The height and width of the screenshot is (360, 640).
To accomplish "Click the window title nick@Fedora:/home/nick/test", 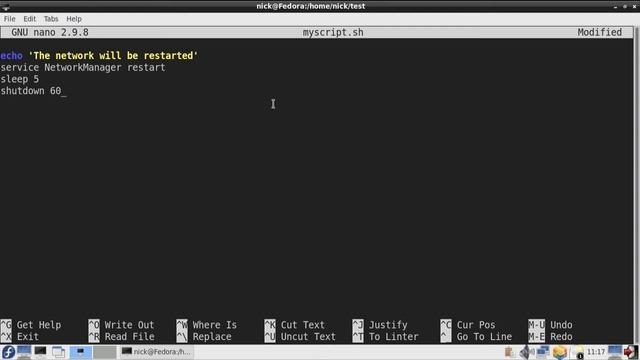I will 311,6.
